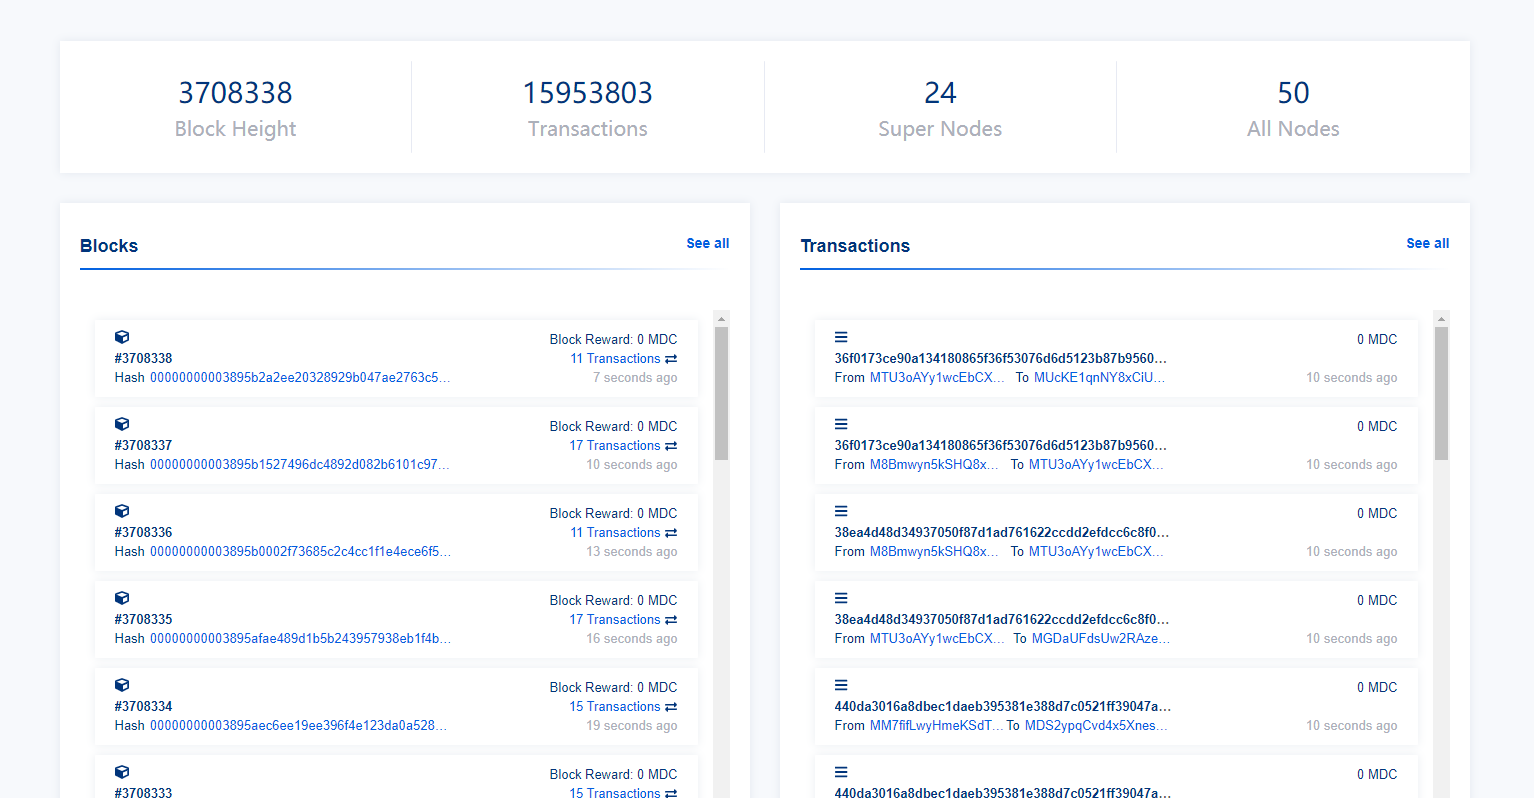The height and width of the screenshot is (798, 1534).
Task: Open recipient address MUcKE1qnNY8xCiU
Action: click(x=1098, y=378)
